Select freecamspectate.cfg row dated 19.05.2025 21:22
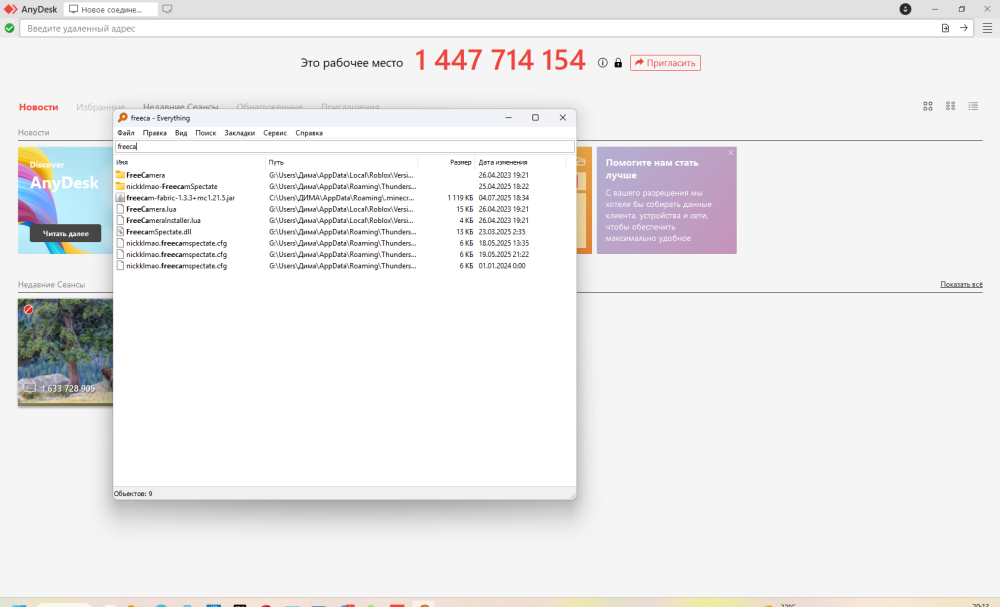The height and width of the screenshot is (607, 1000). tap(344, 254)
